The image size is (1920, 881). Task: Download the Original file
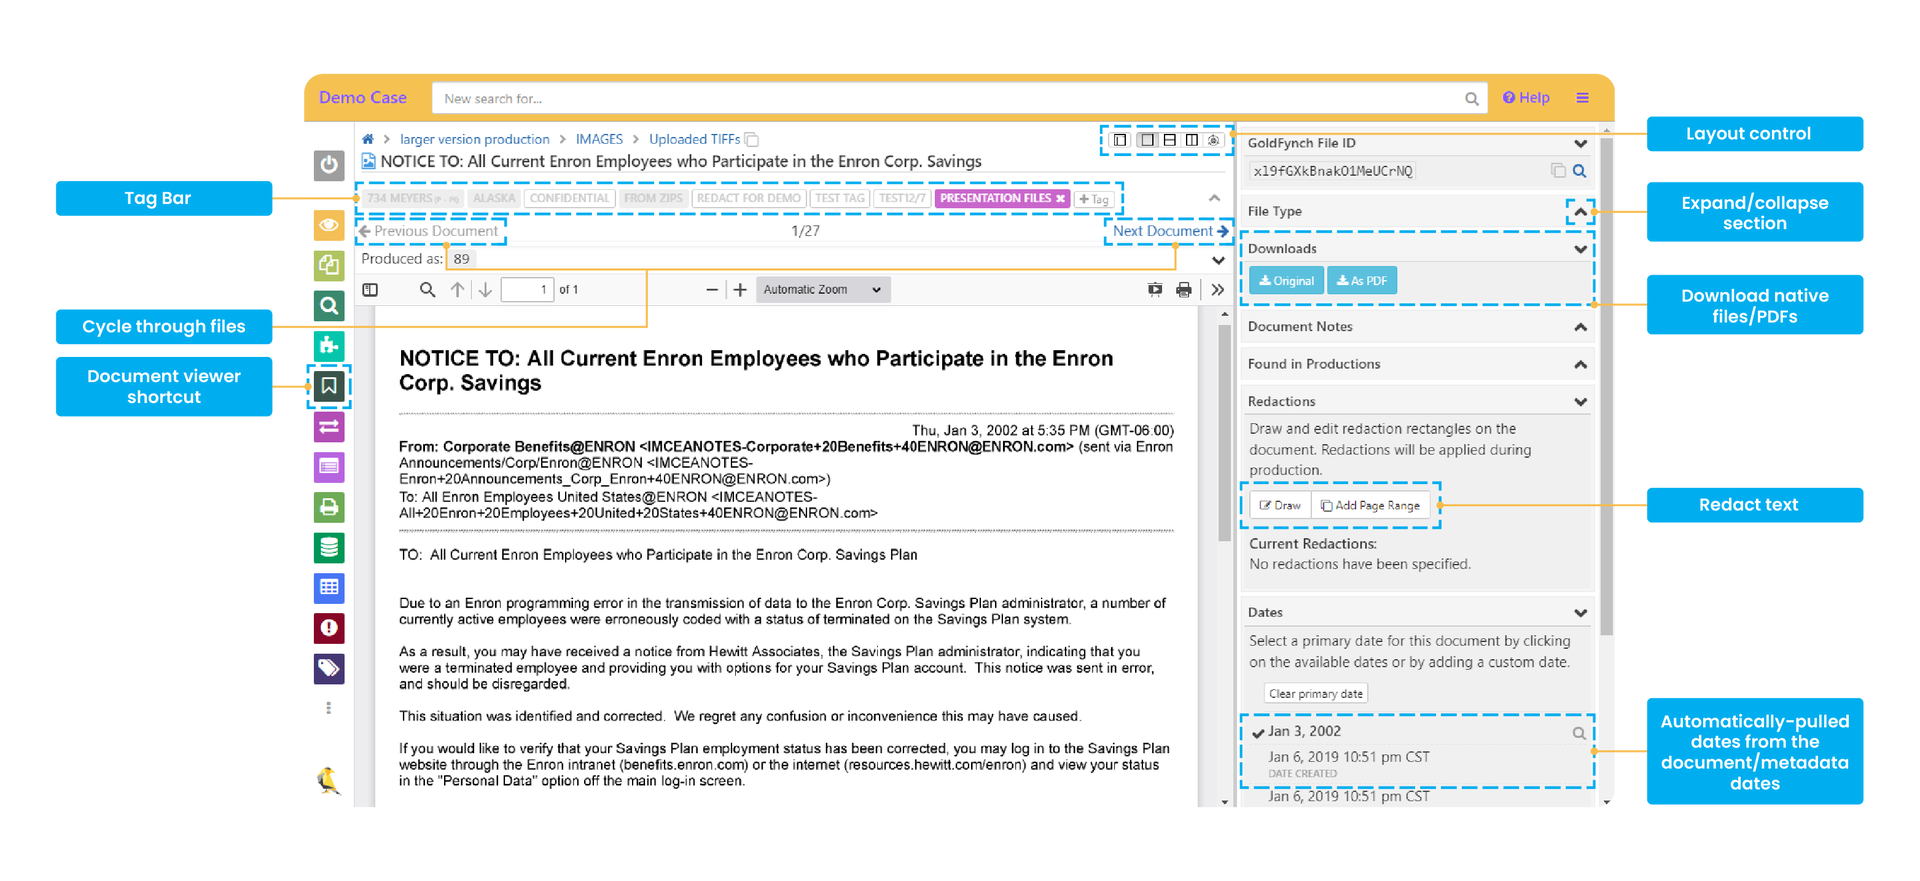pos(1286,281)
